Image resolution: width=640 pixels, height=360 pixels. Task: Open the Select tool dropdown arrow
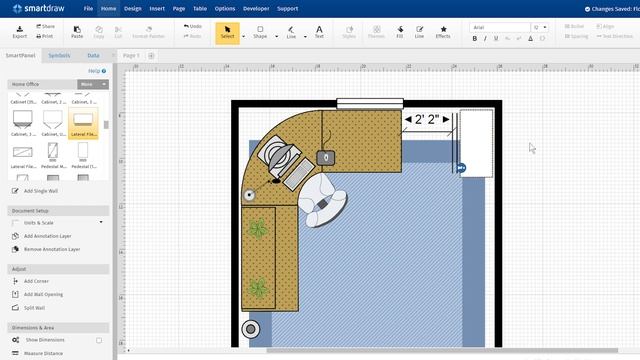pyautogui.click(x=244, y=36)
